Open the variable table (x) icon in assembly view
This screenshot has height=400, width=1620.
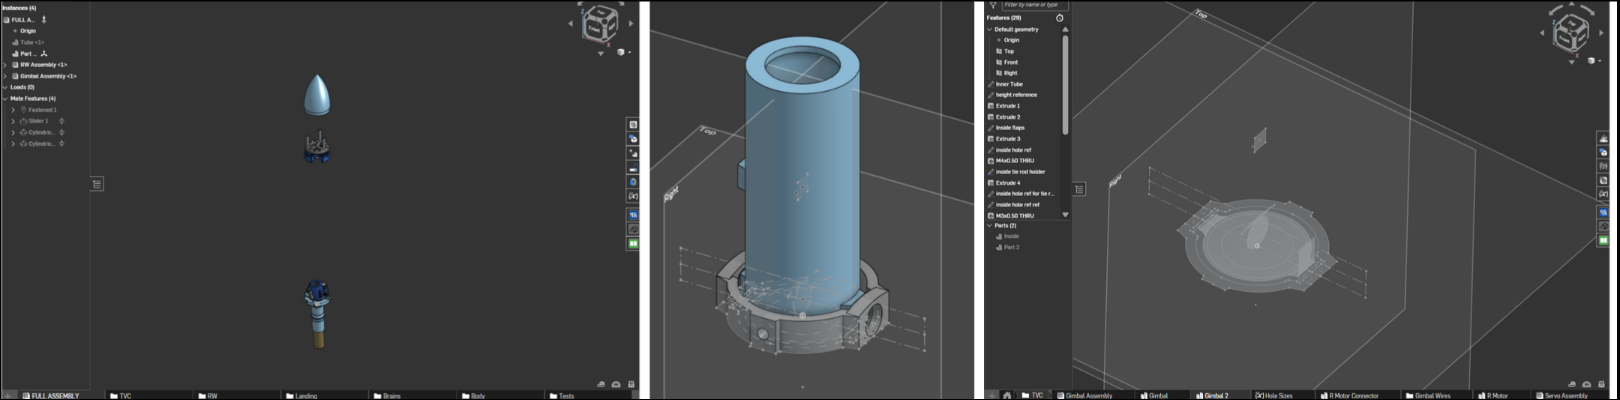[633, 197]
